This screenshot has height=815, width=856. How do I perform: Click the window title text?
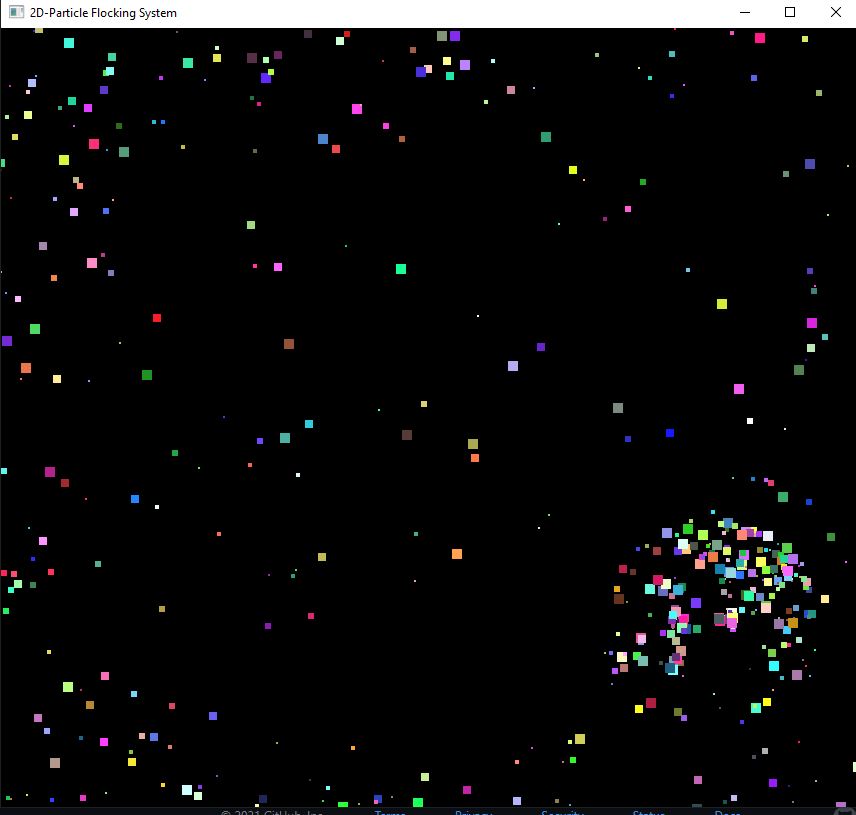tap(100, 12)
